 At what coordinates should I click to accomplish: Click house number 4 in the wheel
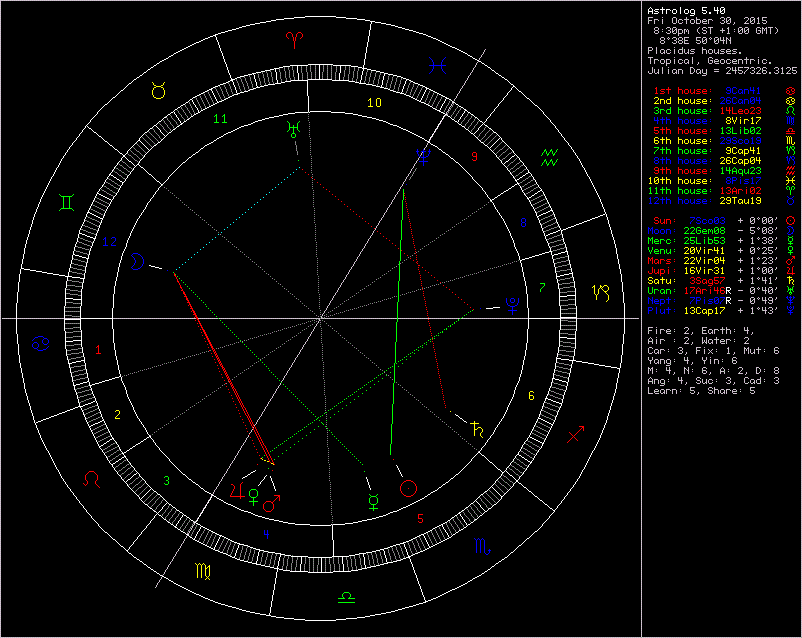[266, 534]
